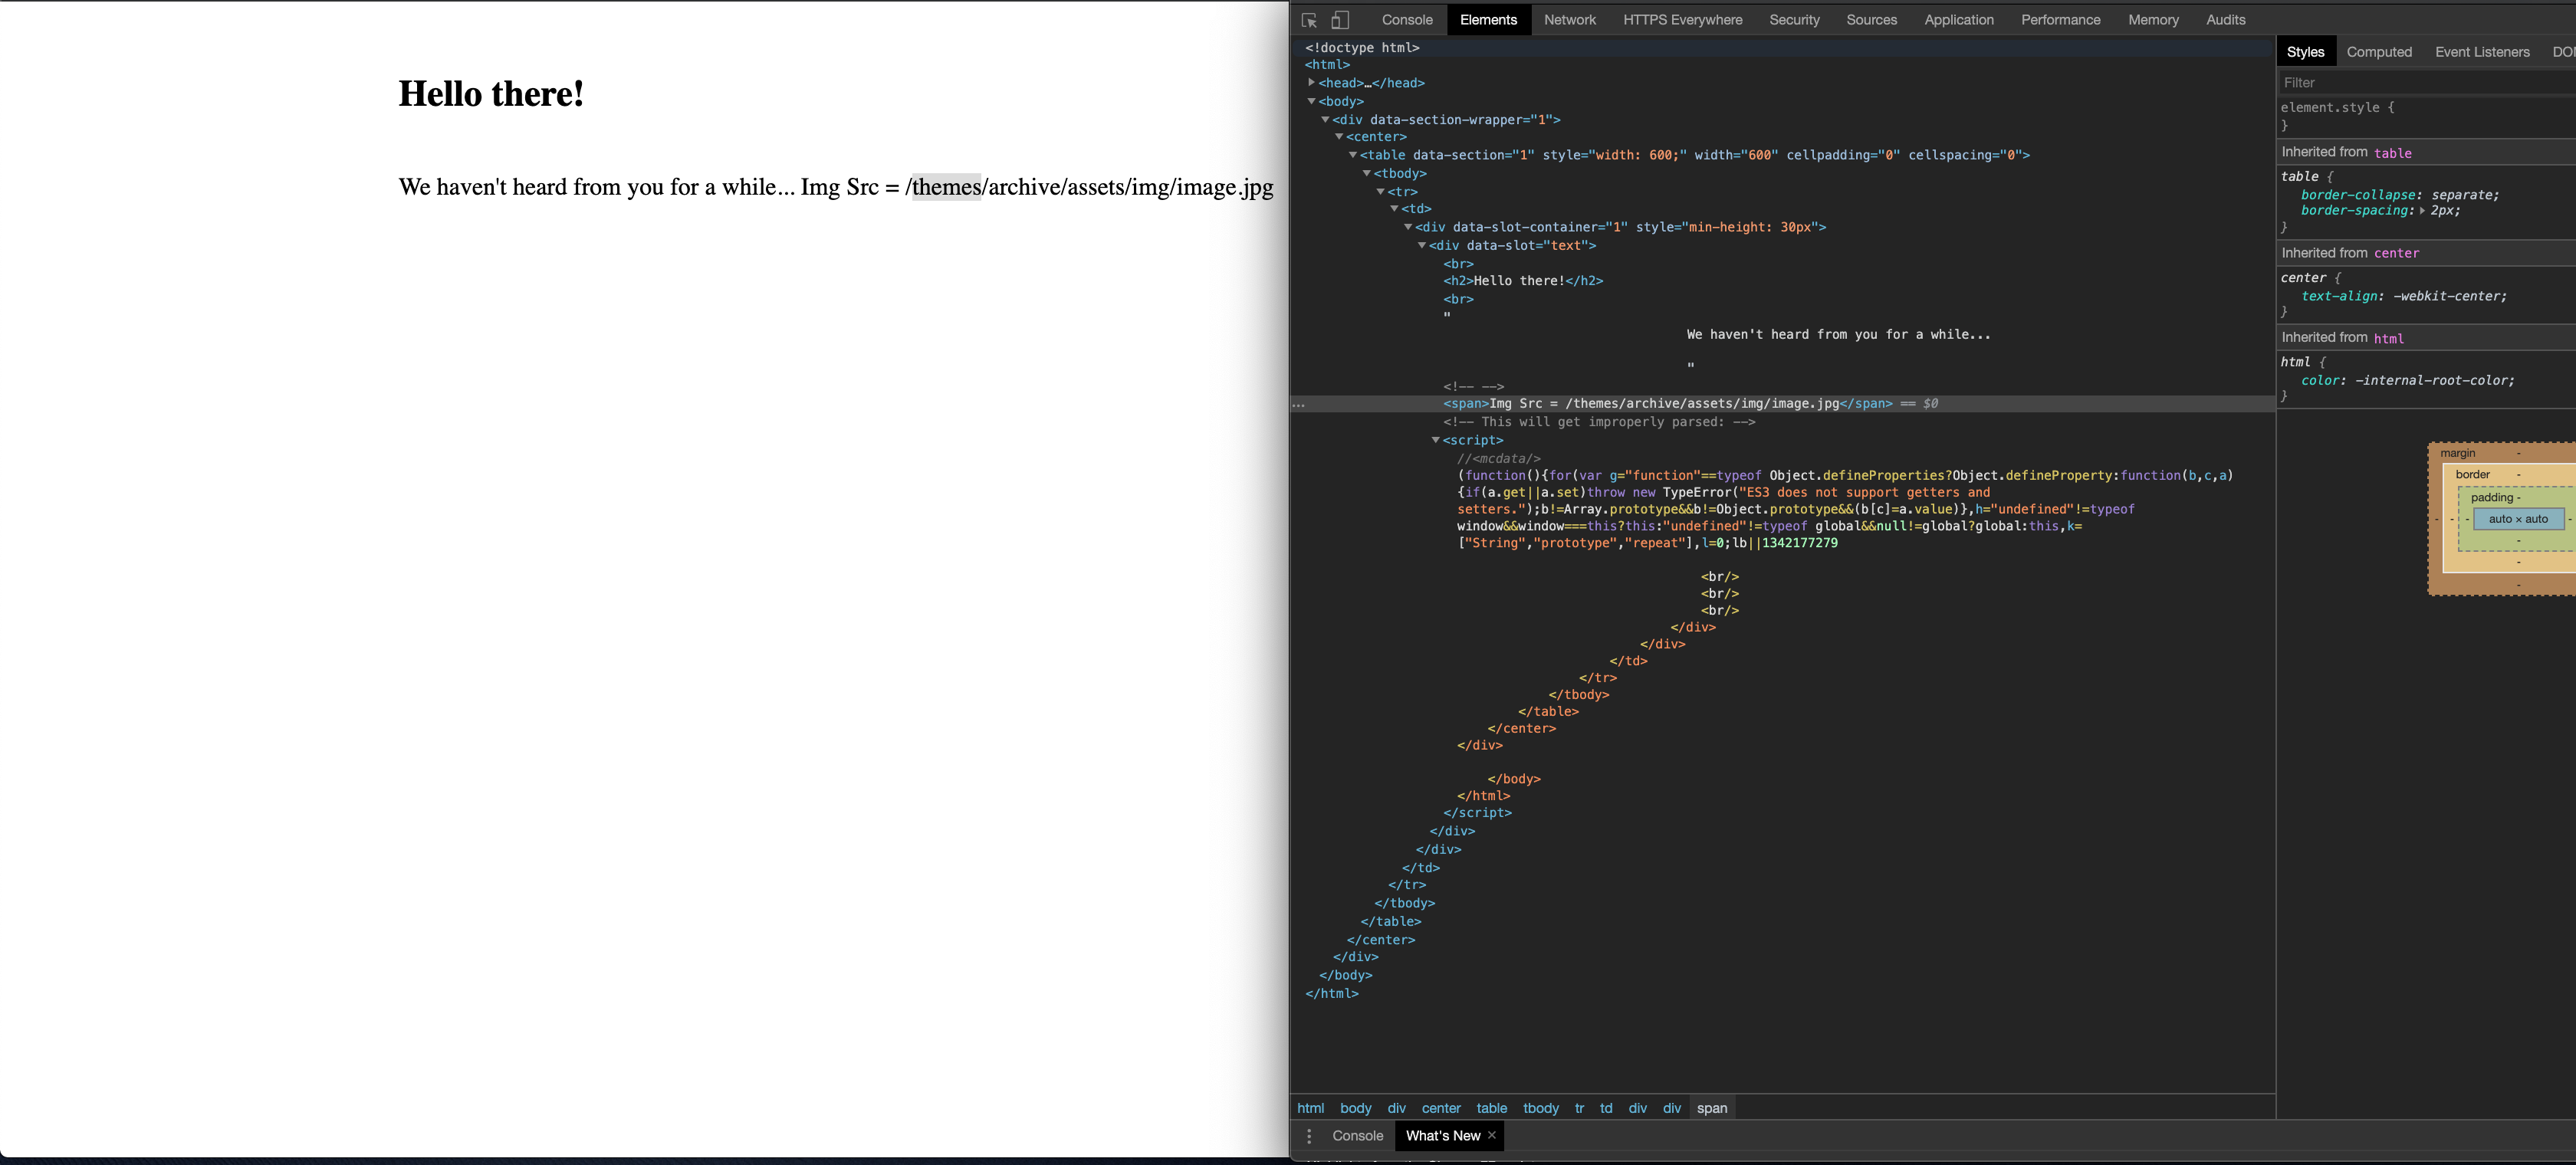Open the Event Listeners sidebar tab
The width and height of the screenshot is (2576, 1165).
coord(2482,52)
